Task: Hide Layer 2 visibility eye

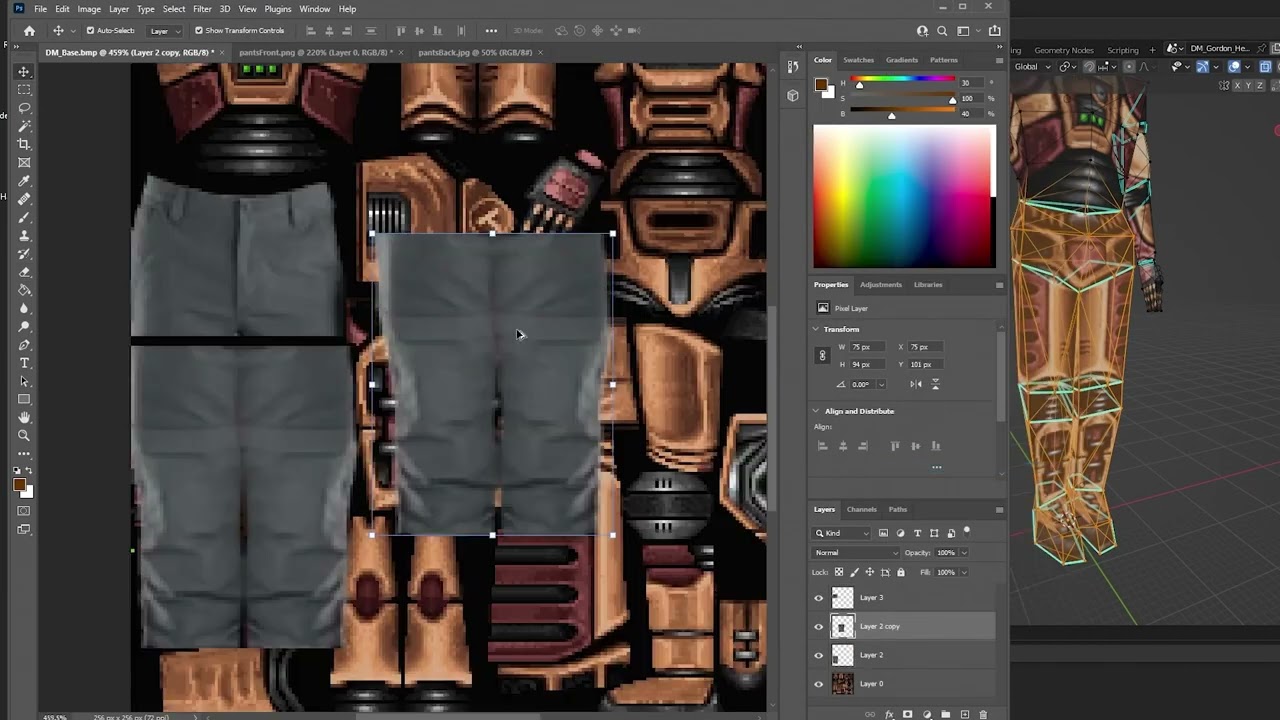Action: pos(819,656)
